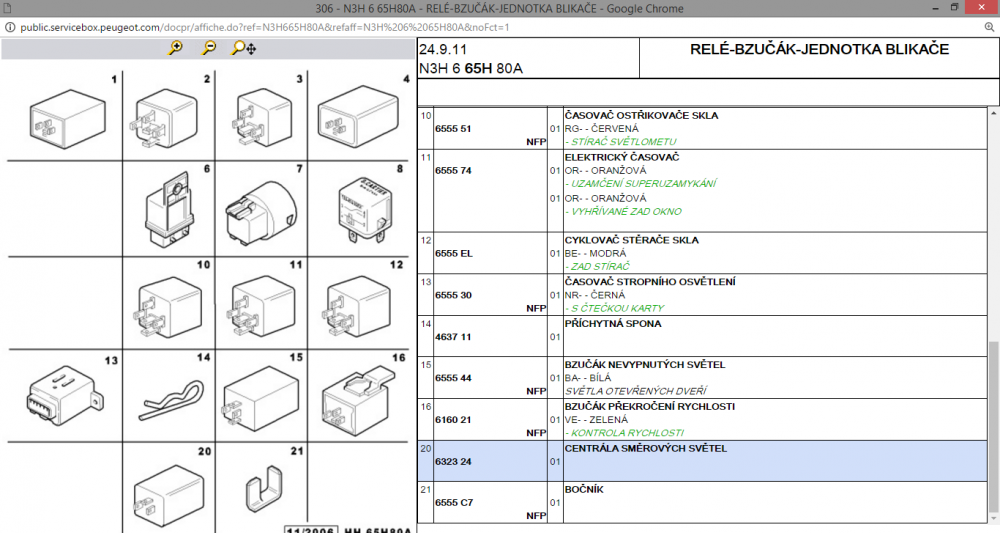Select speed buzzer image number 16
Screen dimensions: 1000x533
click(359, 399)
